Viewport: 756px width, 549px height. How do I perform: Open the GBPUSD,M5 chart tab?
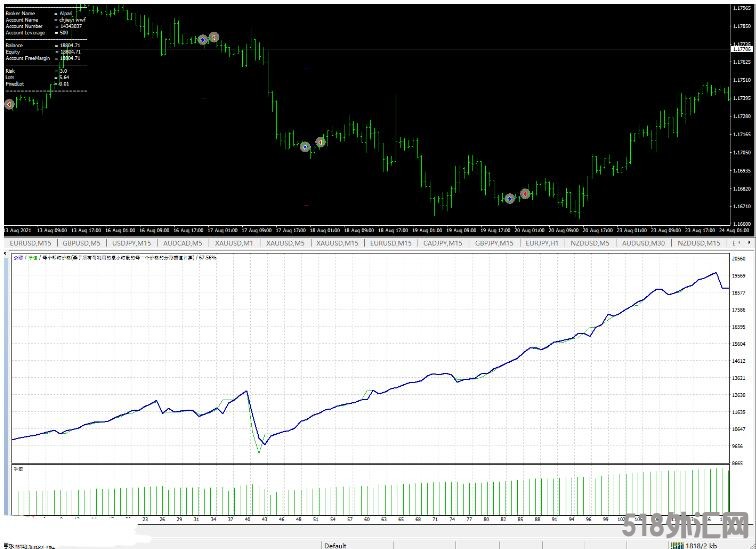[81, 243]
